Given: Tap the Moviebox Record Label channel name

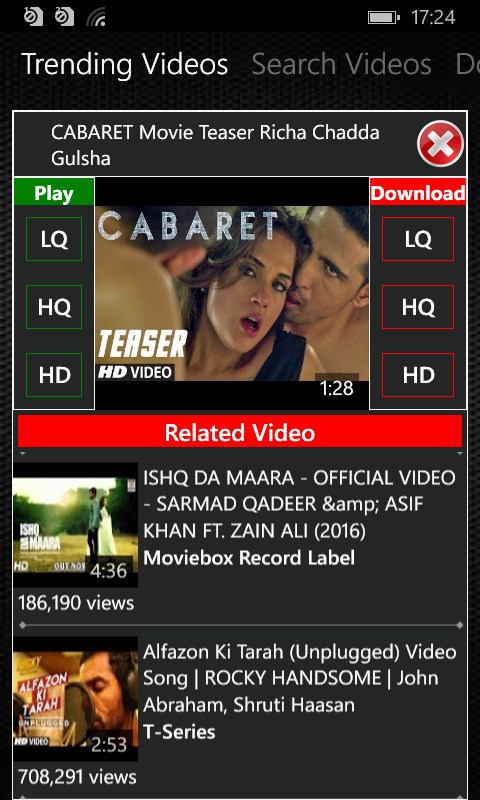Looking at the screenshot, I should [249, 558].
